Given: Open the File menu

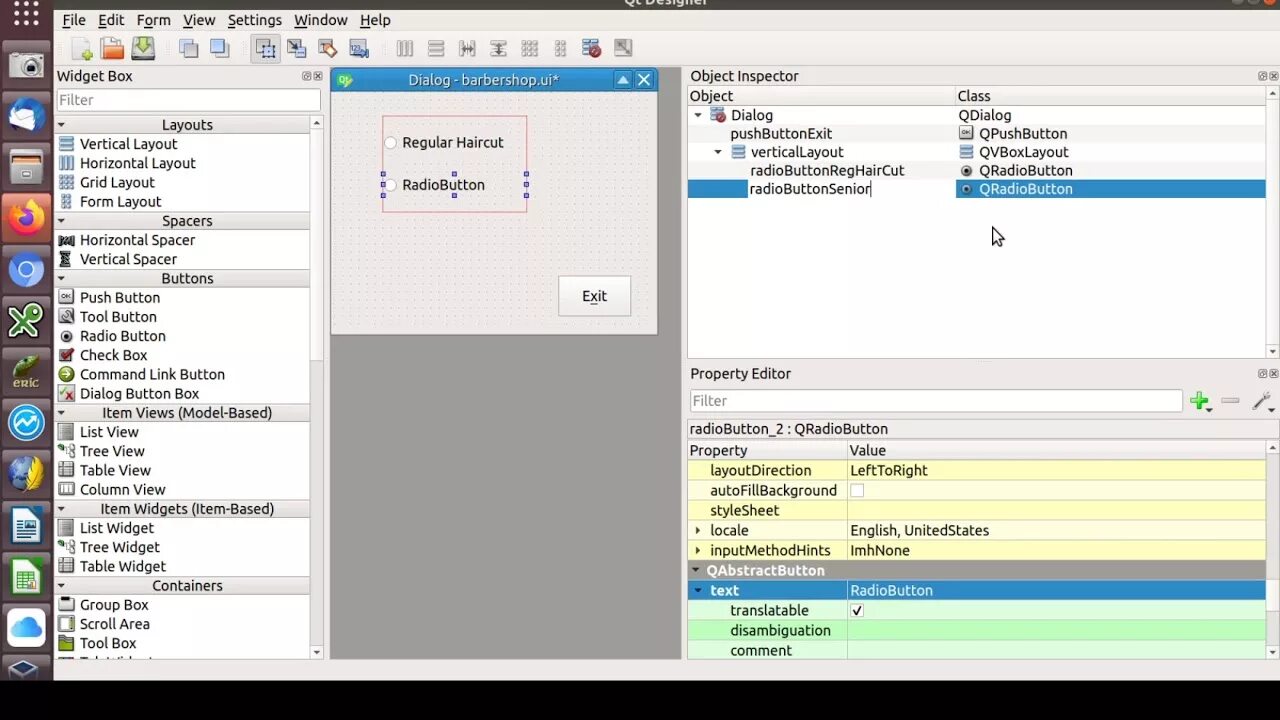Looking at the screenshot, I should 74,20.
